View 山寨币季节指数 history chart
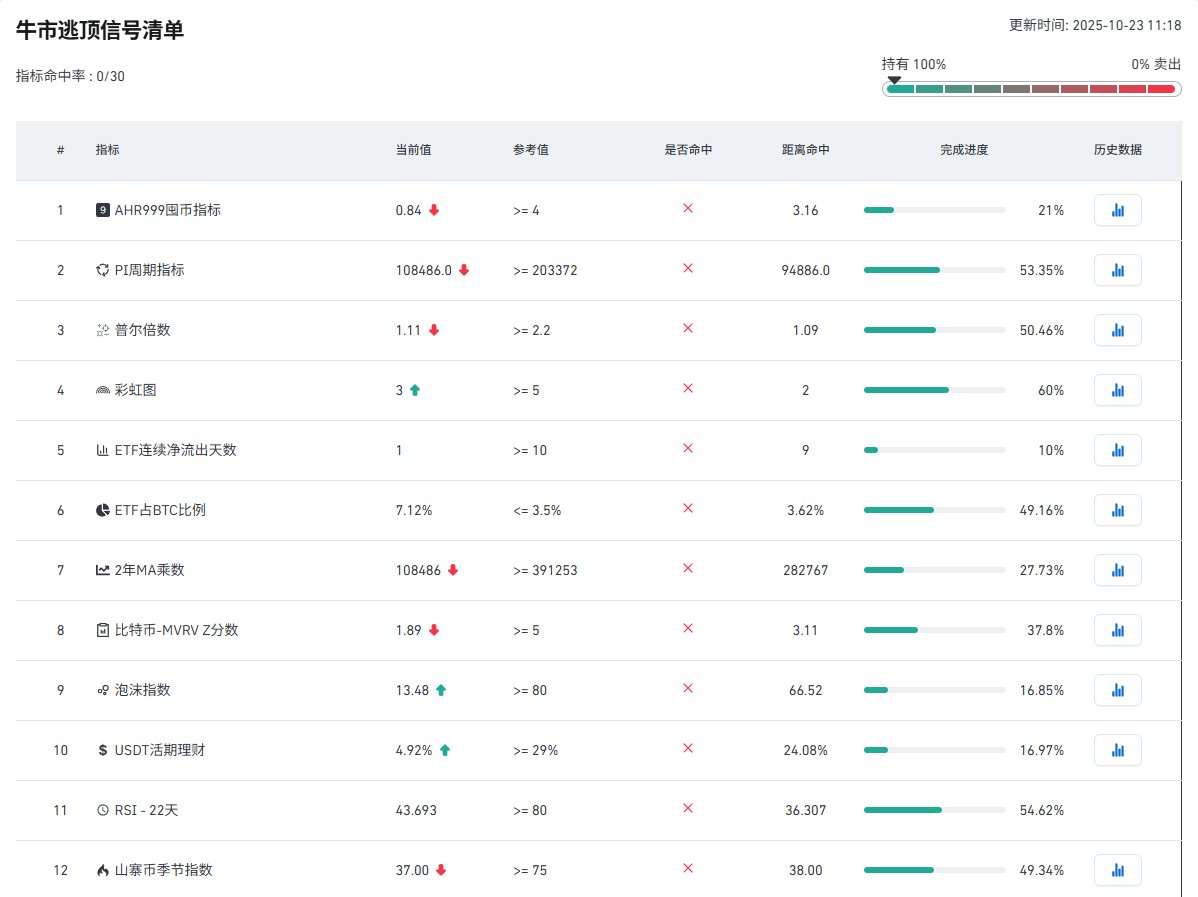The height and width of the screenshot is (897, 1198). pyautogui.click(x=1117, y=870)
